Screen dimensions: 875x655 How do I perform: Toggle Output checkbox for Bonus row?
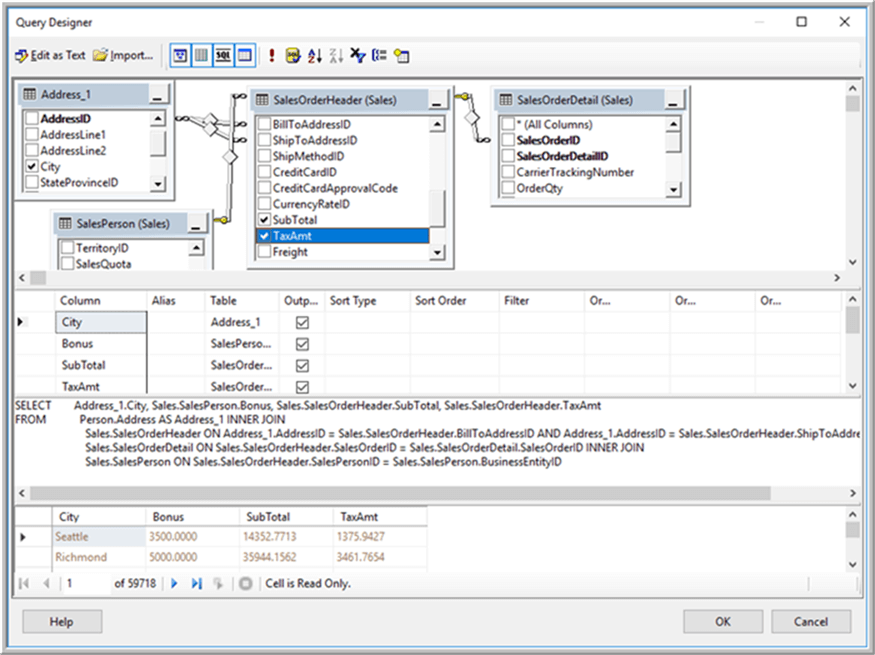(302, 344)
